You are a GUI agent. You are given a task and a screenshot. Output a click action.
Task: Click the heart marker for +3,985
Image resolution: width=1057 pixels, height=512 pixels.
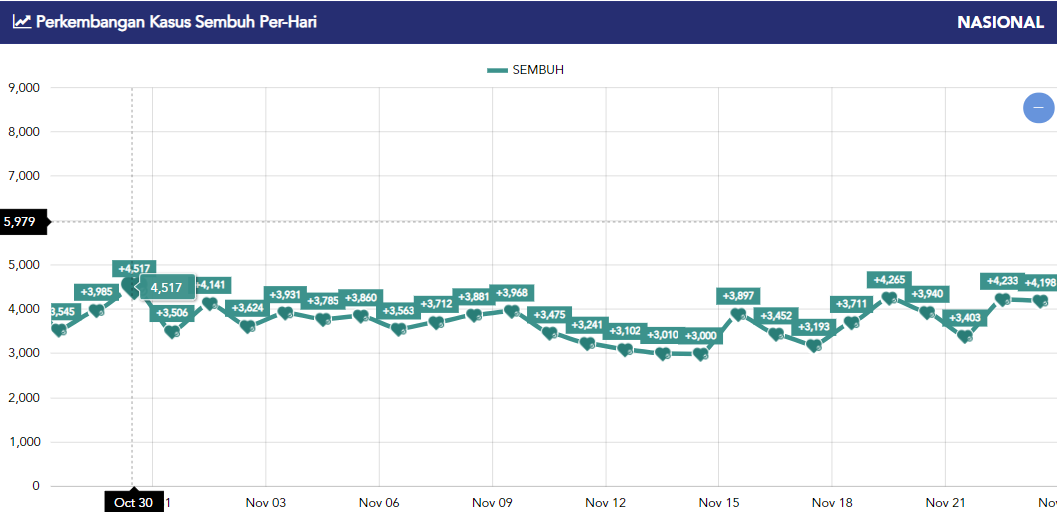point(96,311)
